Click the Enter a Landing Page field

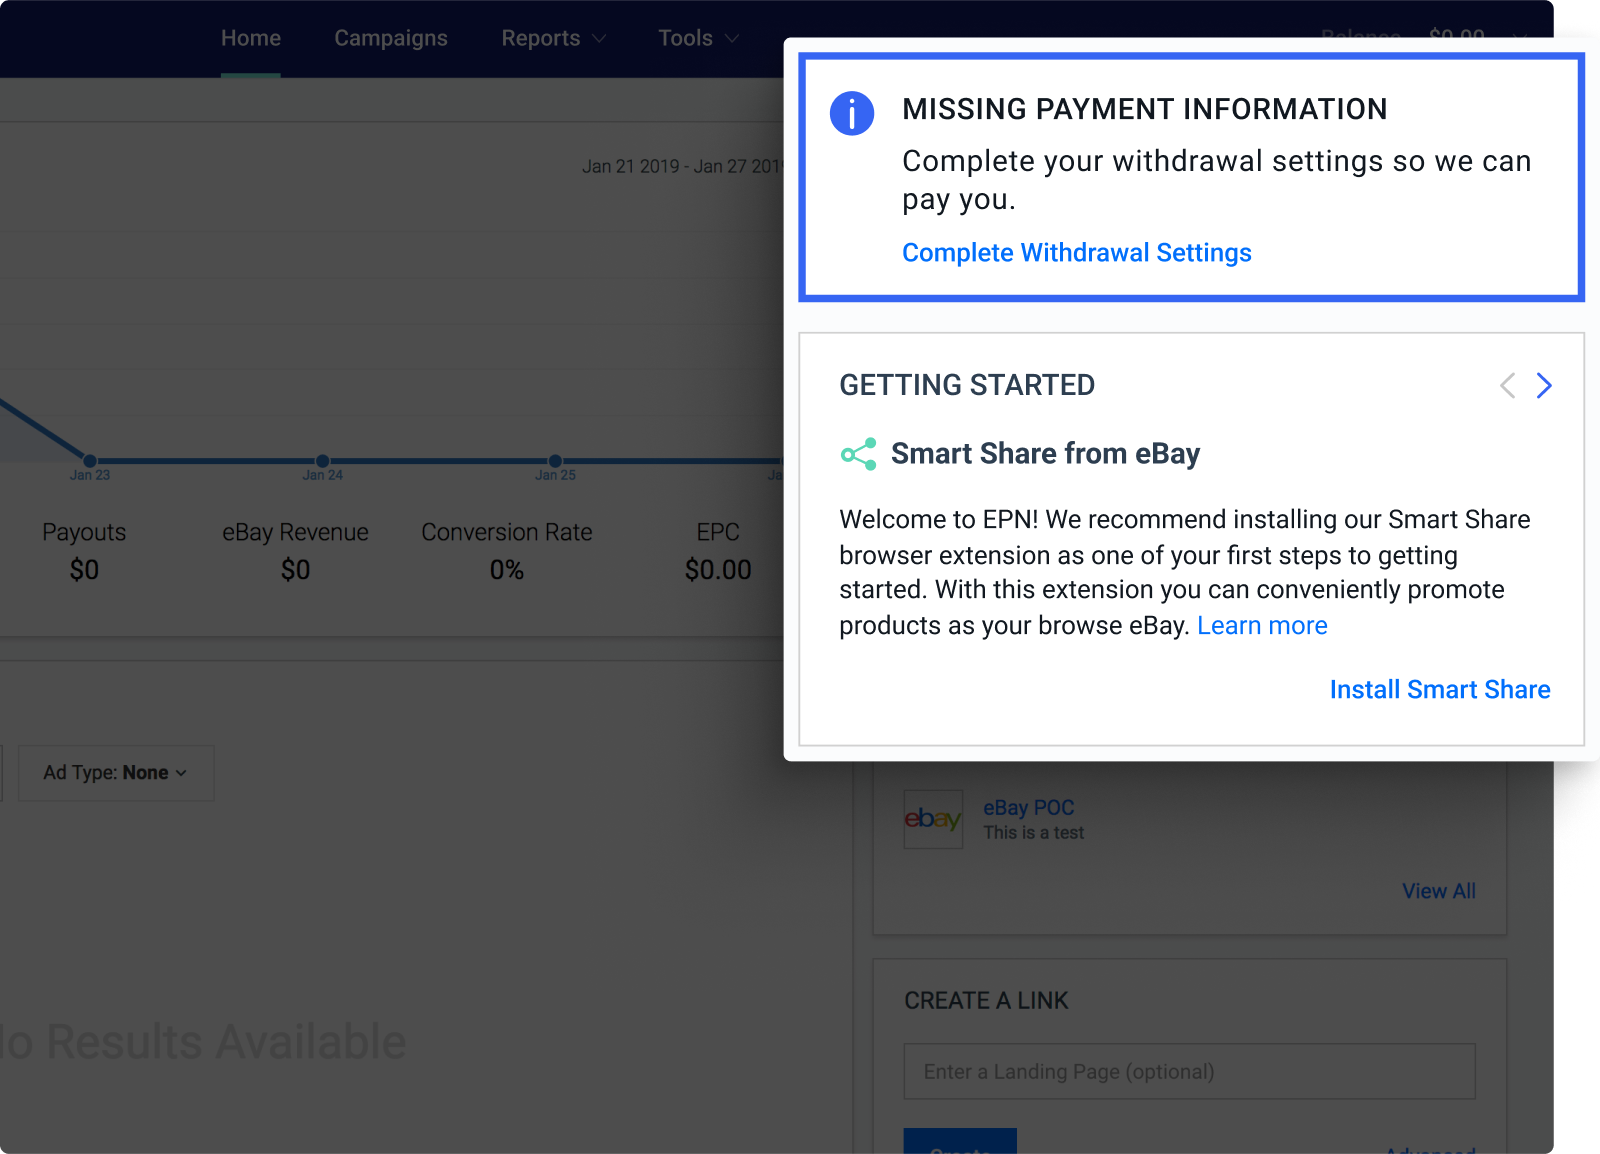1189,1072
